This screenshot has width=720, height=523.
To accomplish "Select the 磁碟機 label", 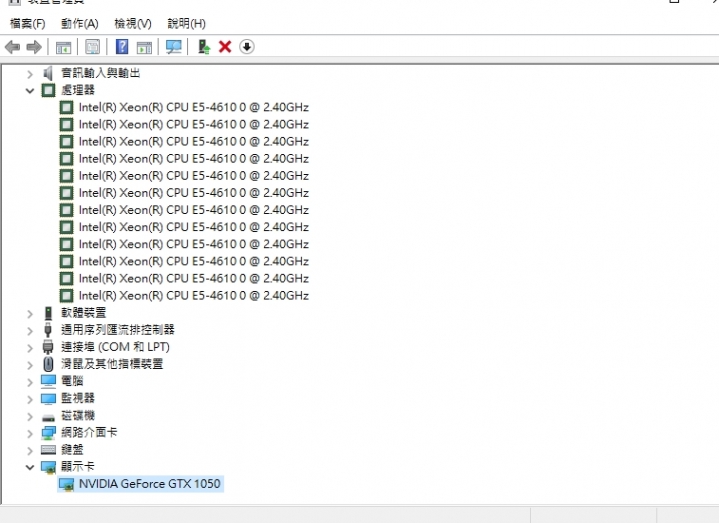I will pos(78,416).
